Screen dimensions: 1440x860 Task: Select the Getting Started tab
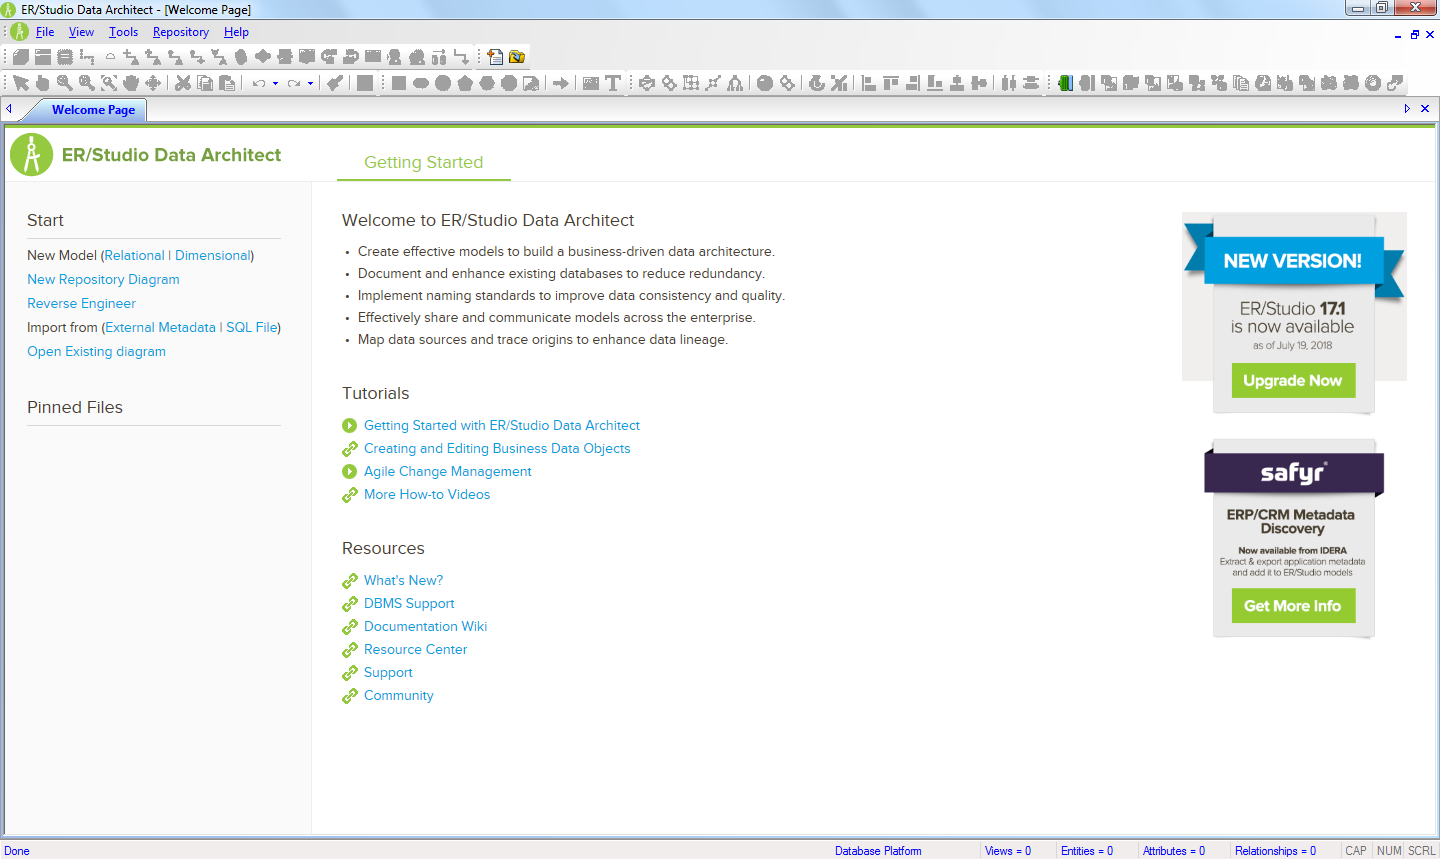(x=423, y=162)
